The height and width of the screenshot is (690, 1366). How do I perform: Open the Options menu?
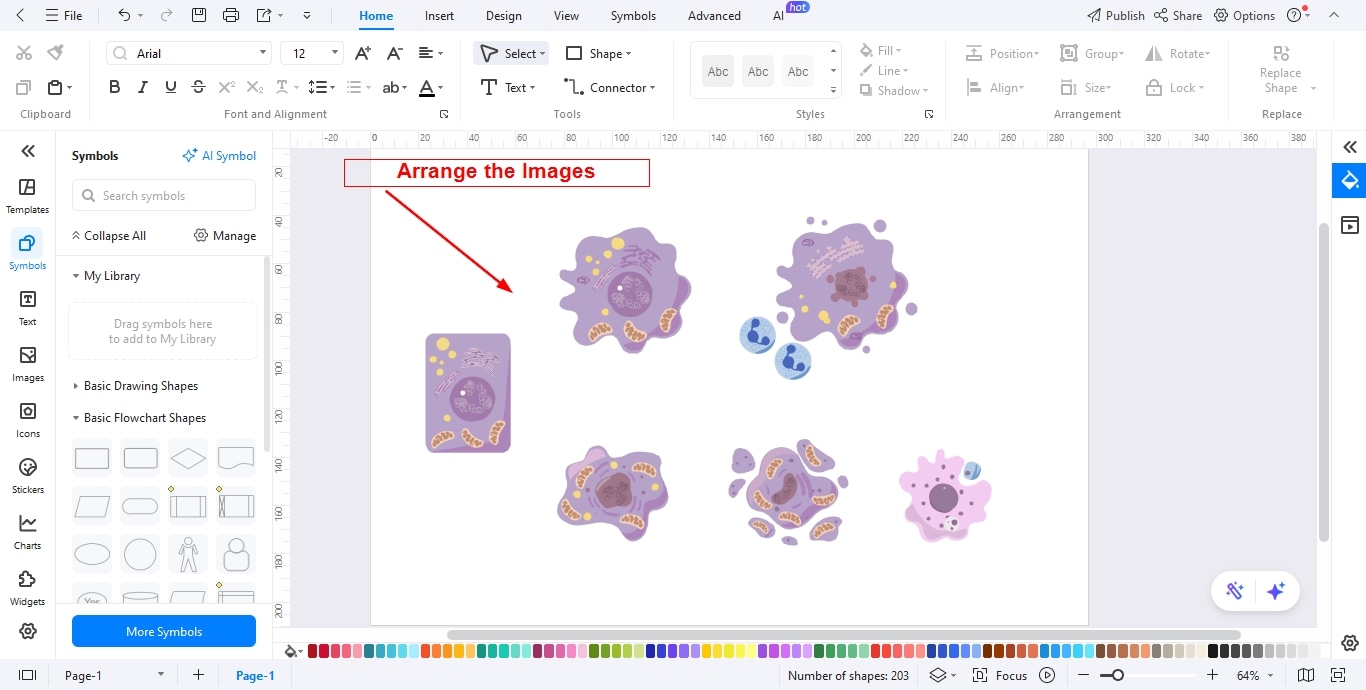click(x=1244, y=16)
